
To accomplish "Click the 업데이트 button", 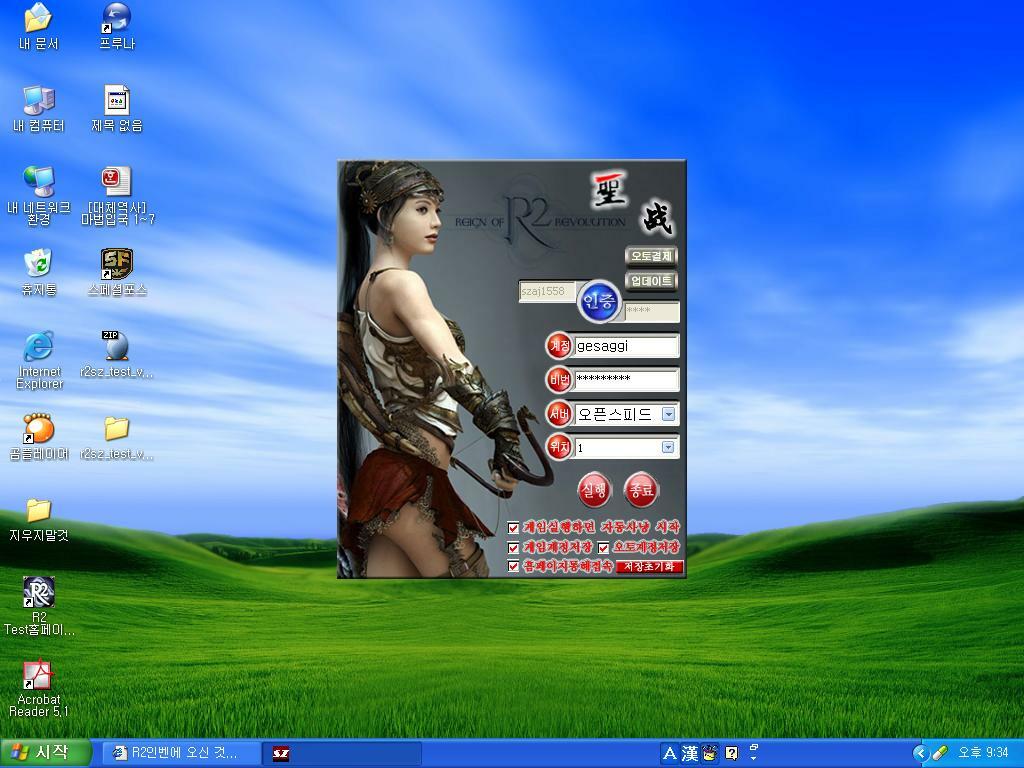I will point(651,281).
